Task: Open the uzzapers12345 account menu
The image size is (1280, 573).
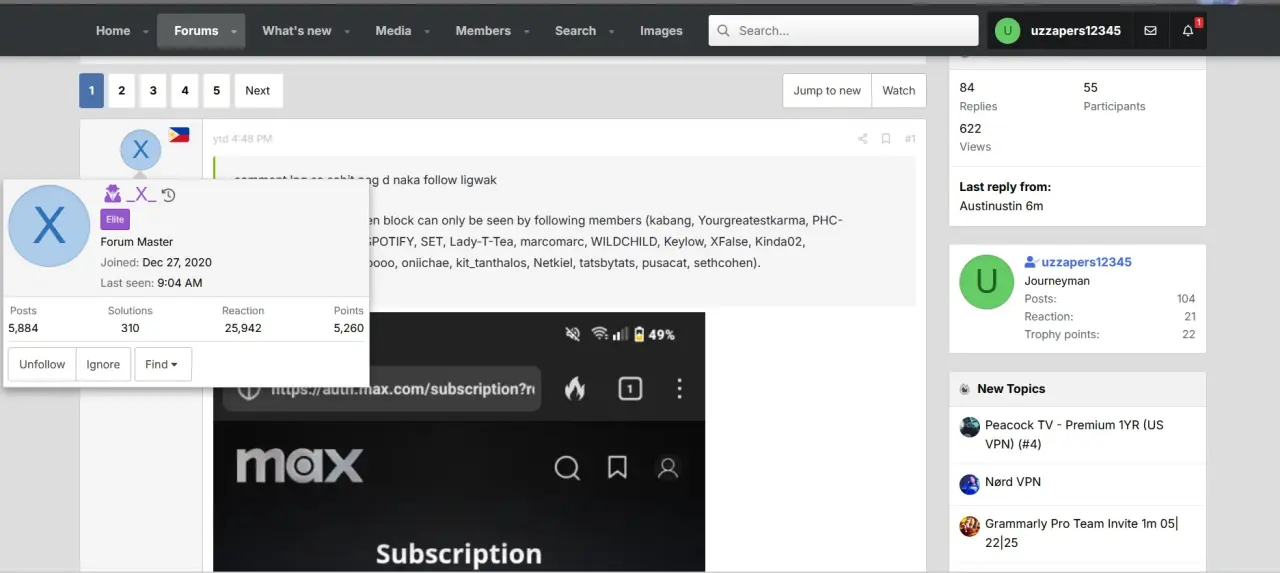Action: coord(1058,31)
